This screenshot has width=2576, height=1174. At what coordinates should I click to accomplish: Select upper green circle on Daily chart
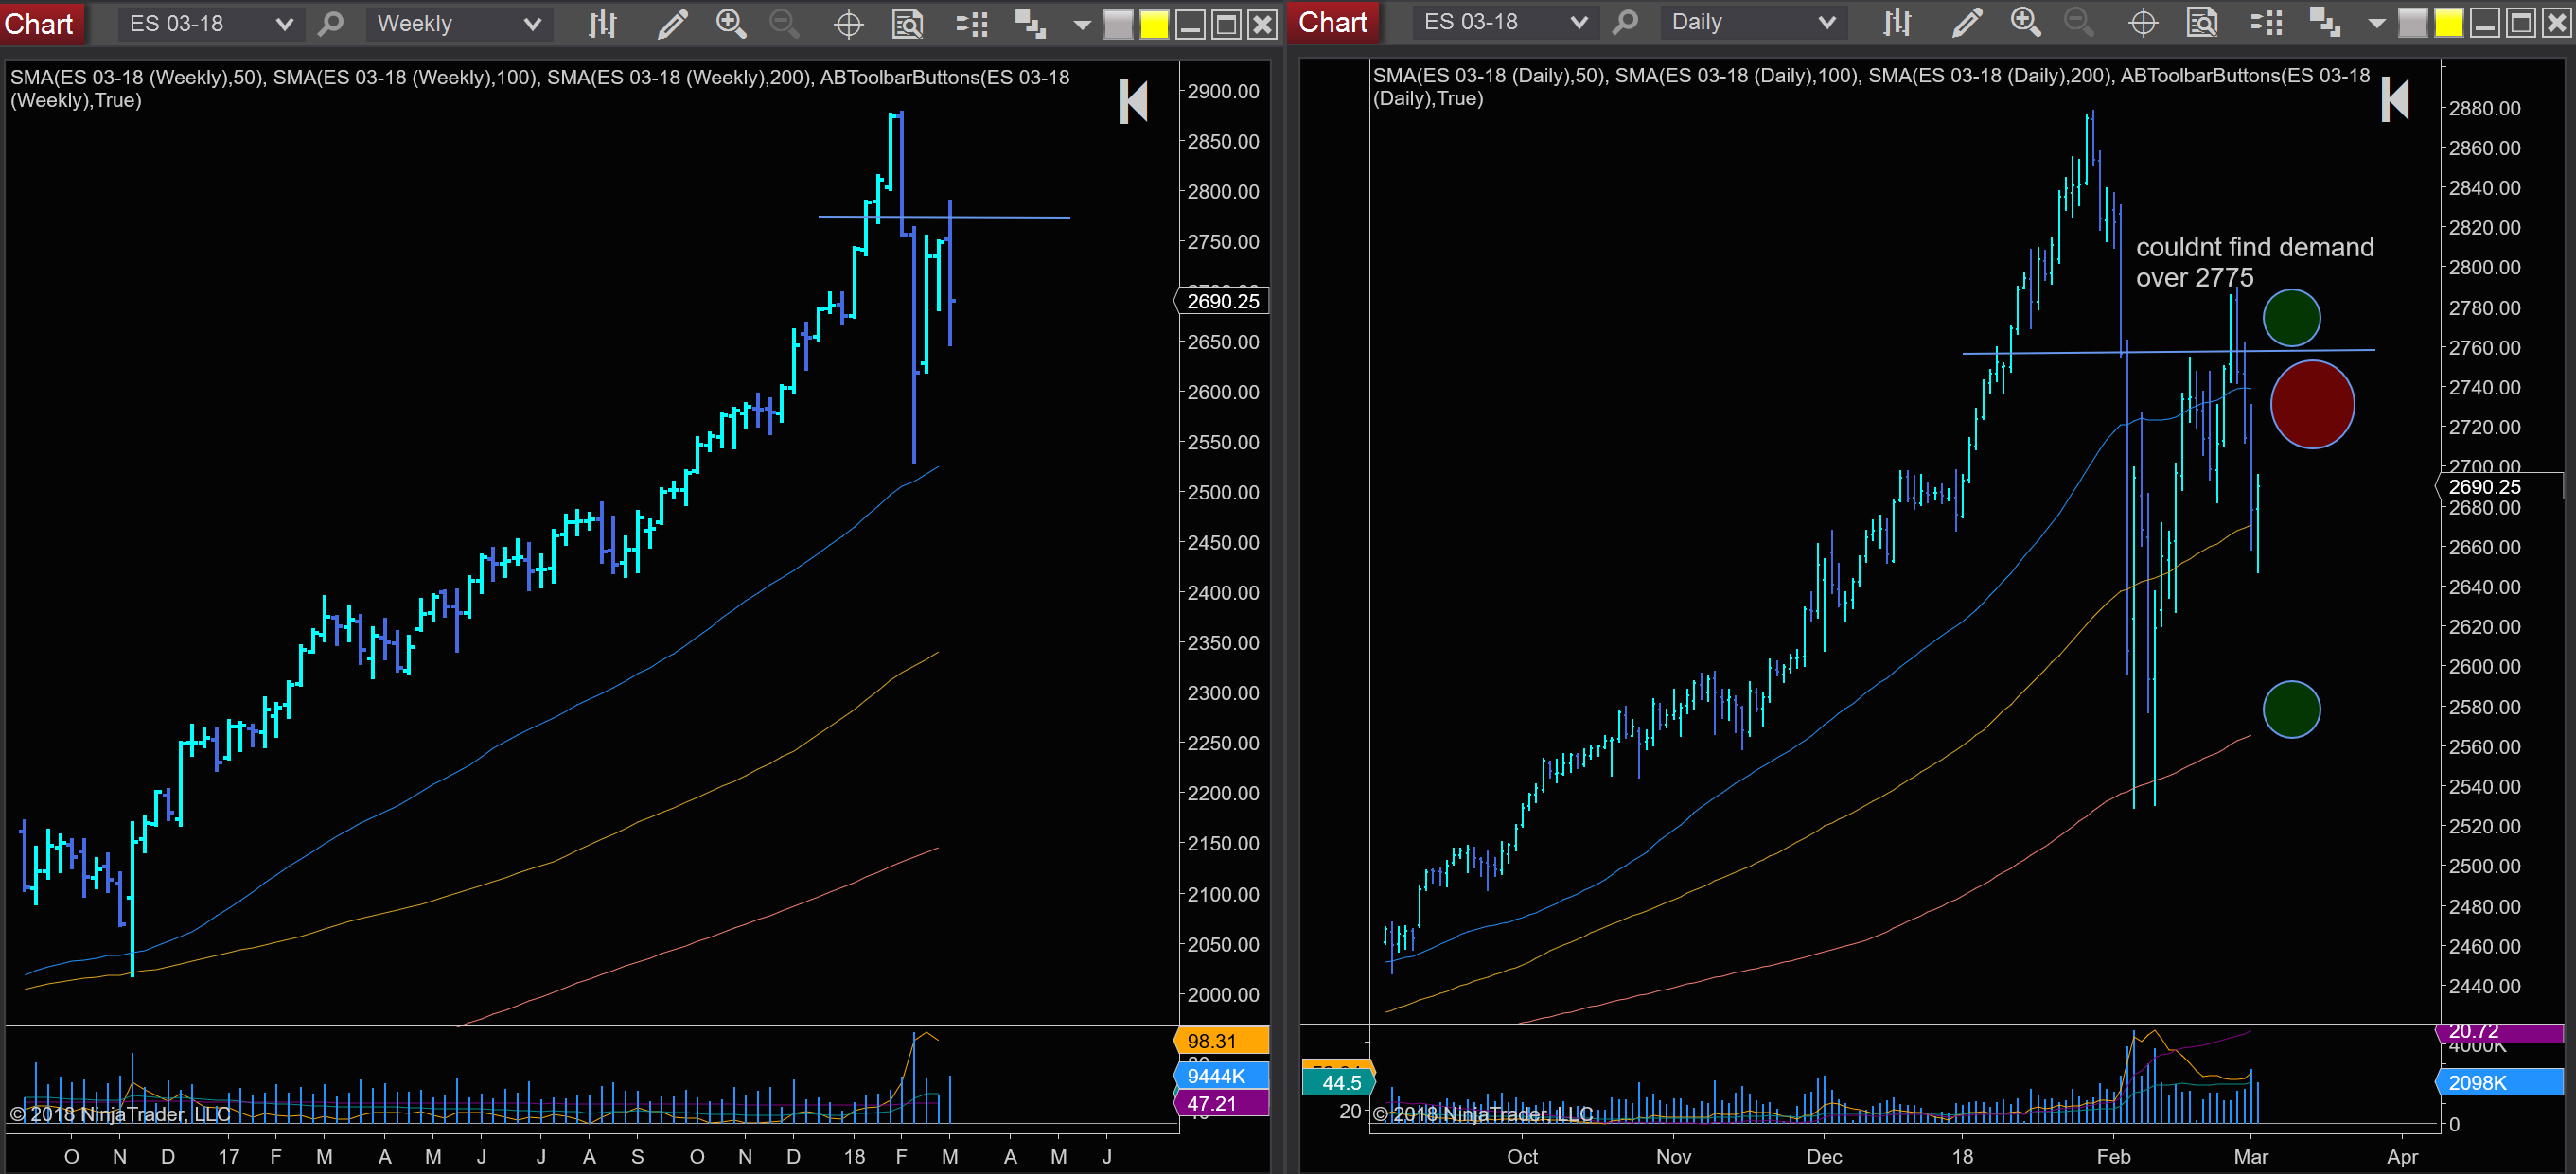click(x=2291, y=318)
